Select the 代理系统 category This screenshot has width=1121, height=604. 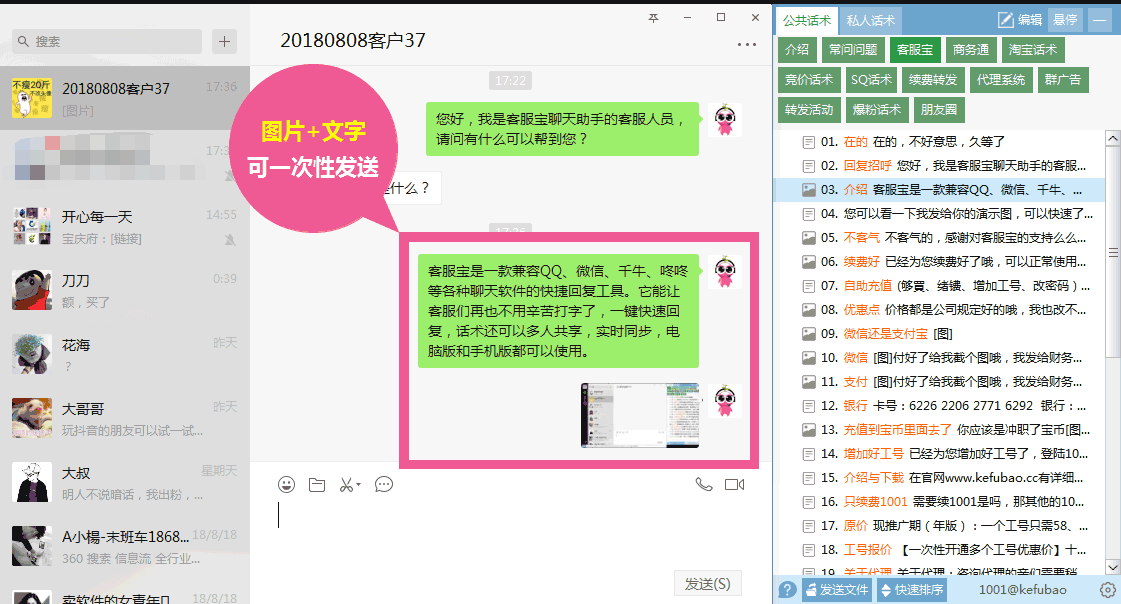click(1001, 79)
